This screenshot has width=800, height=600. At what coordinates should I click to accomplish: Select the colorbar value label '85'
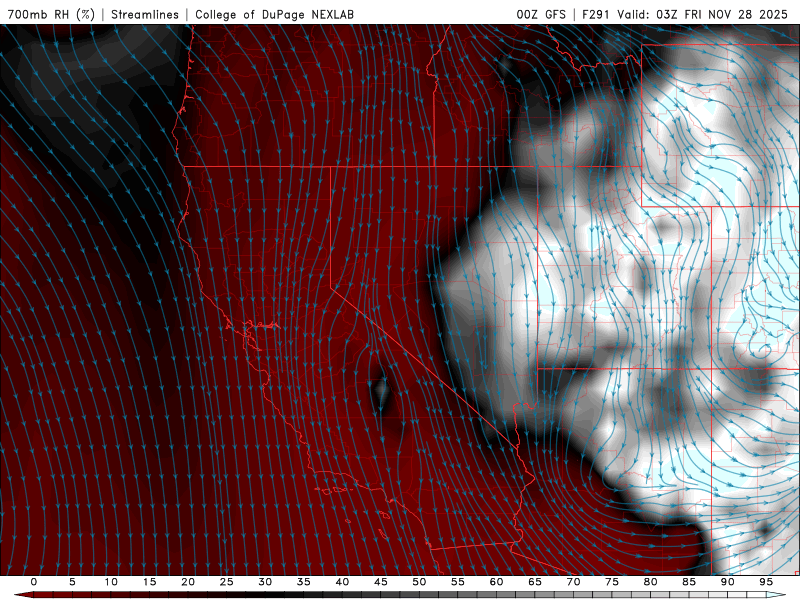(689, 582)
